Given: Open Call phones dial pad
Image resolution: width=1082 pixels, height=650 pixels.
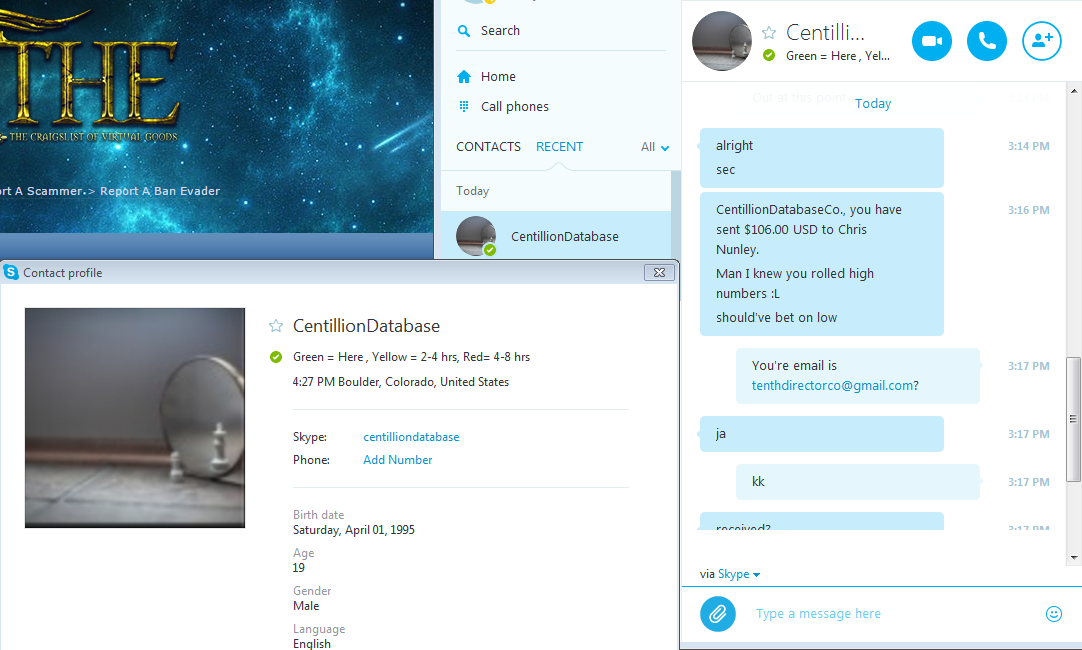Looking at the screenshot, I should tap(515, 106).
